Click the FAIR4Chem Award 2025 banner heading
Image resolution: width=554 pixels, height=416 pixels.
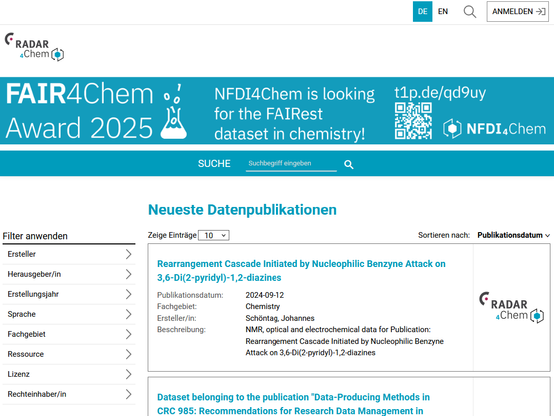[79, 111]
